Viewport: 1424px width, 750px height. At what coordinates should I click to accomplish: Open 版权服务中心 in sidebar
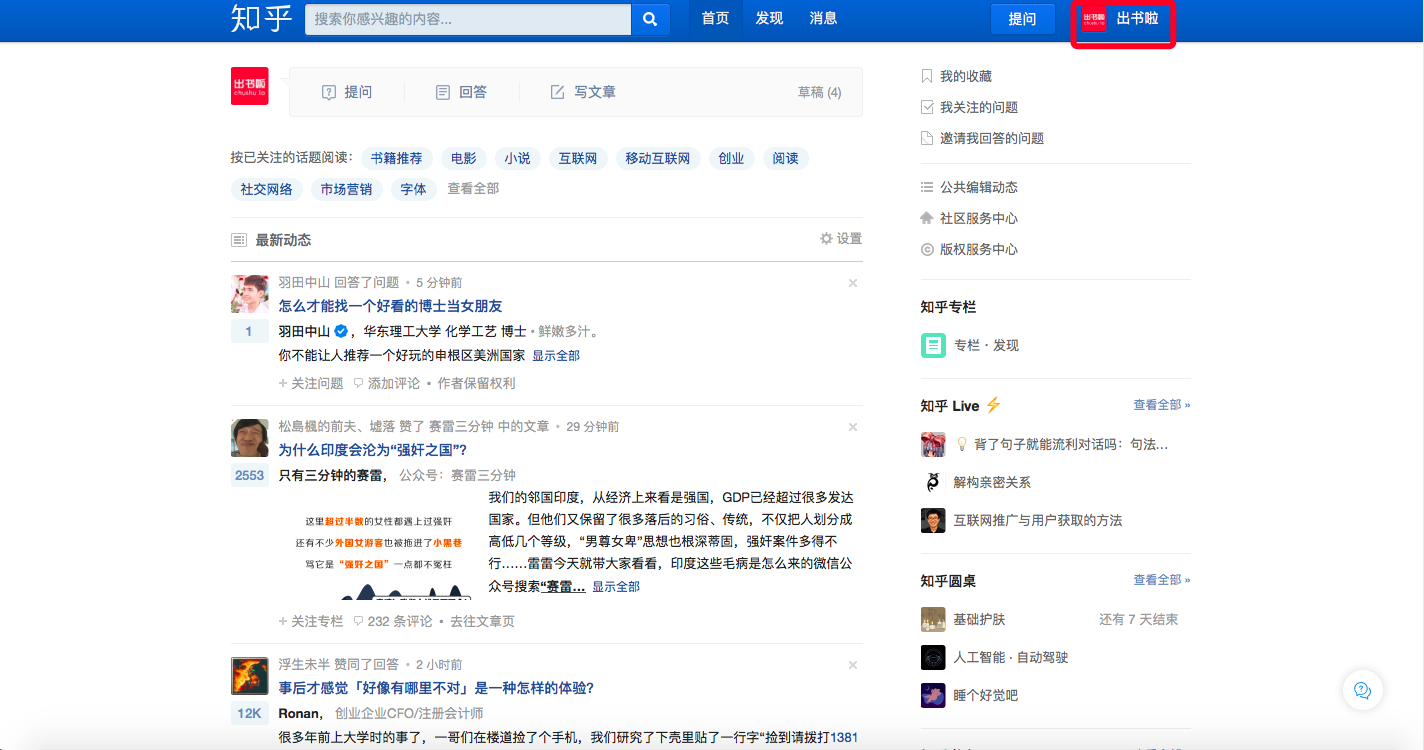pos(969,249)
